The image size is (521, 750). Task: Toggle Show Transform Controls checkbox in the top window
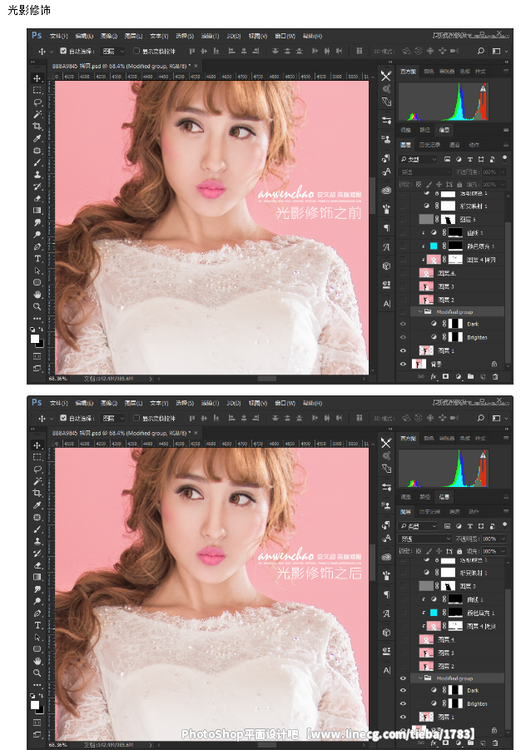pyautogui.click(x=136, y=51)
